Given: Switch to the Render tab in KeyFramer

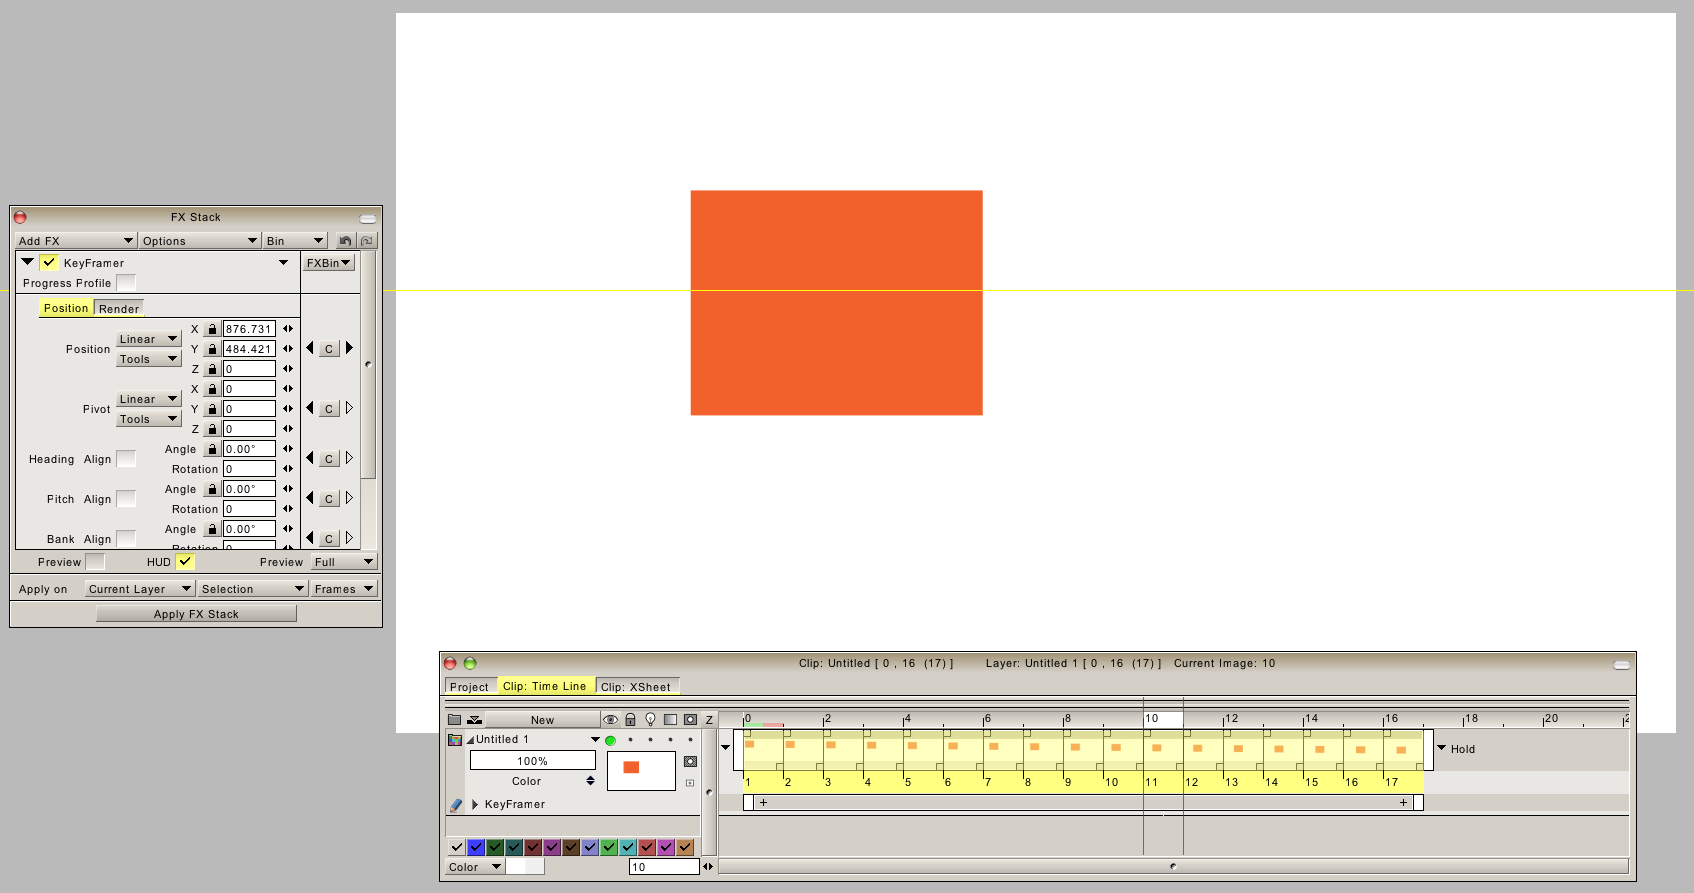Looking at the screenshot, I should (119, 309).
